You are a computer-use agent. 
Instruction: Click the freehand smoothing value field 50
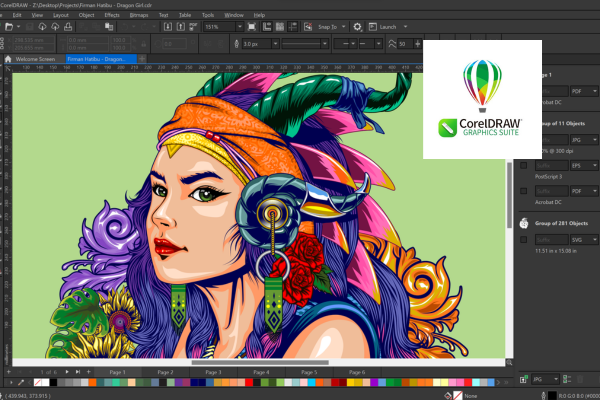coord(406,44)
